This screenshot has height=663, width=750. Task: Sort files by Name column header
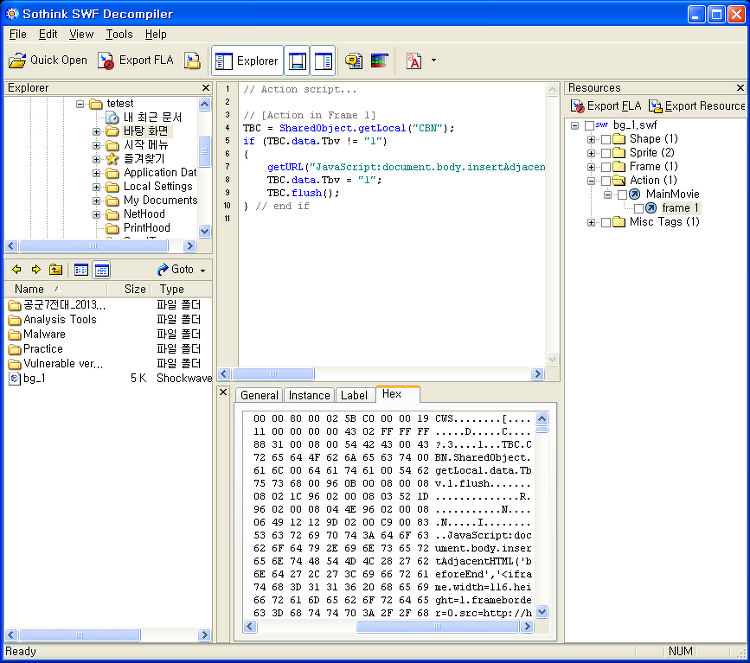pyautogui.click(x=55, y=289)
